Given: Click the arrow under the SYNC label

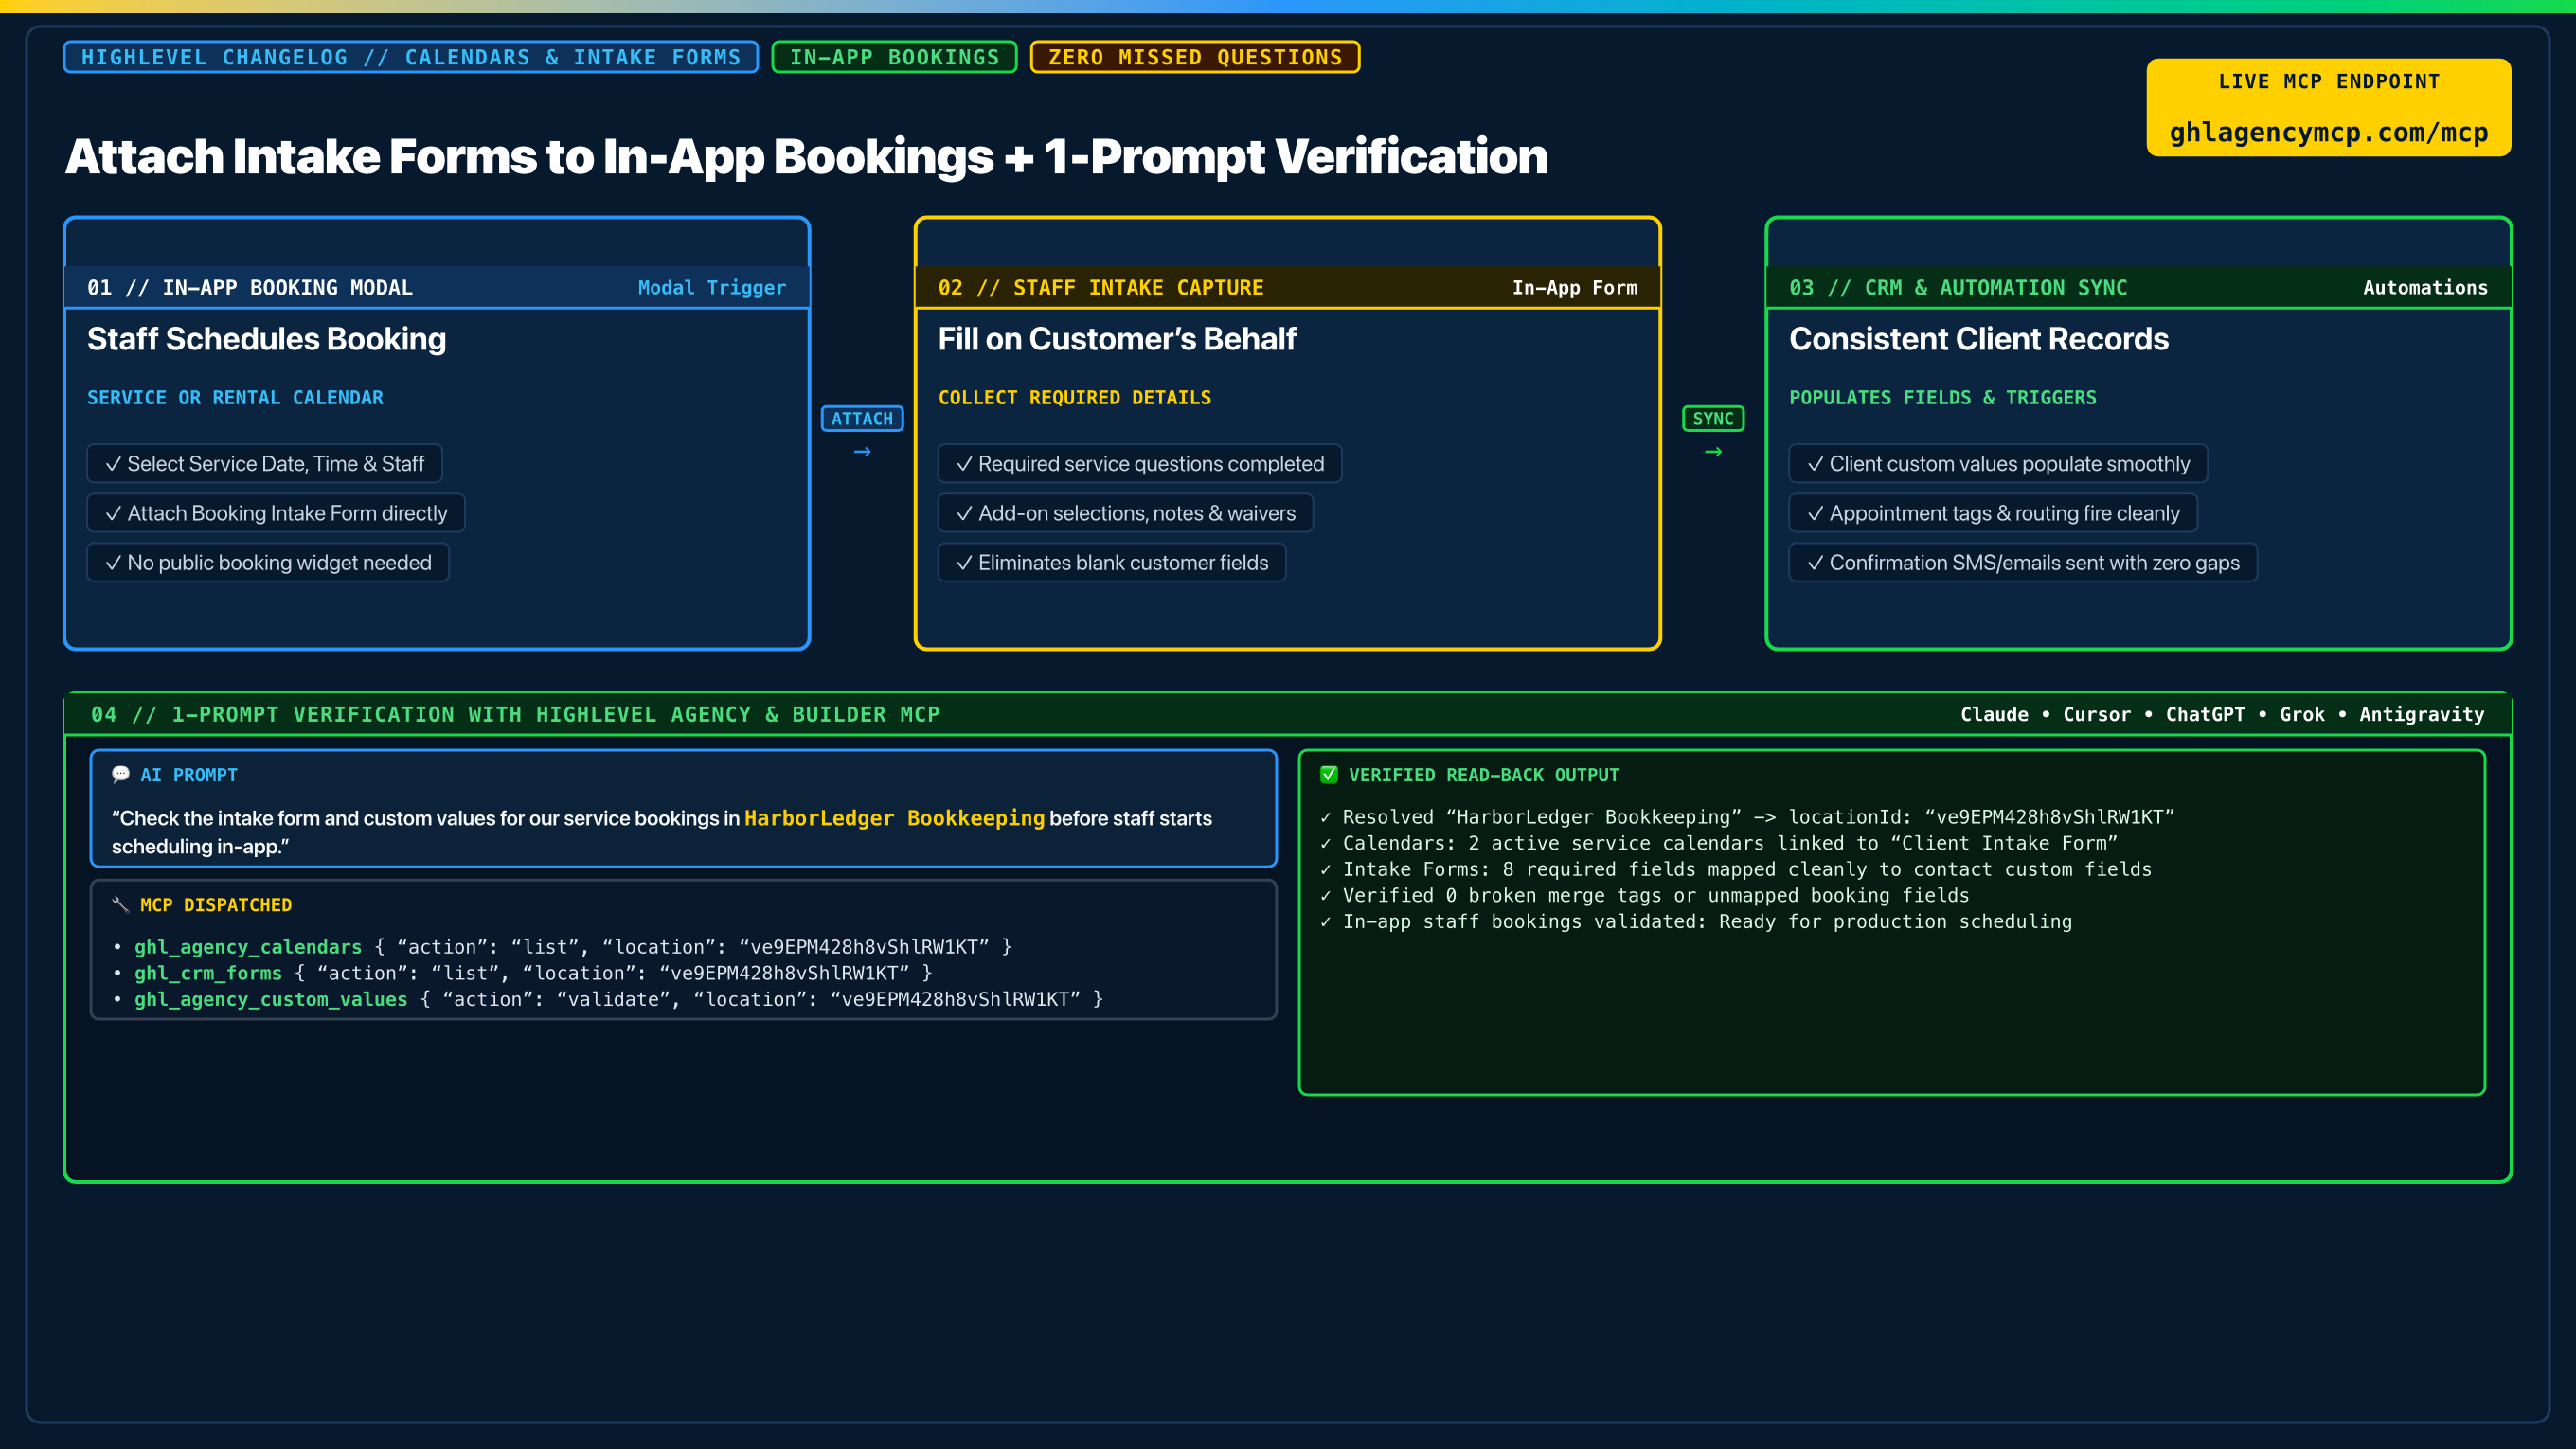Looking at the screenshot, I should (1713, 452).
